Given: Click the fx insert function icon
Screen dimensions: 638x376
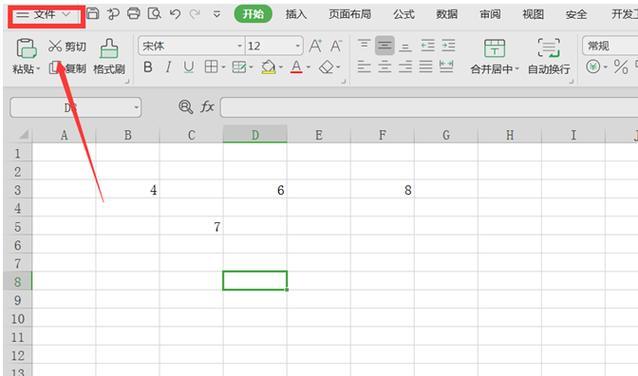Looking at the screenshot, I should pyautogui.click(x=207, y=107).
